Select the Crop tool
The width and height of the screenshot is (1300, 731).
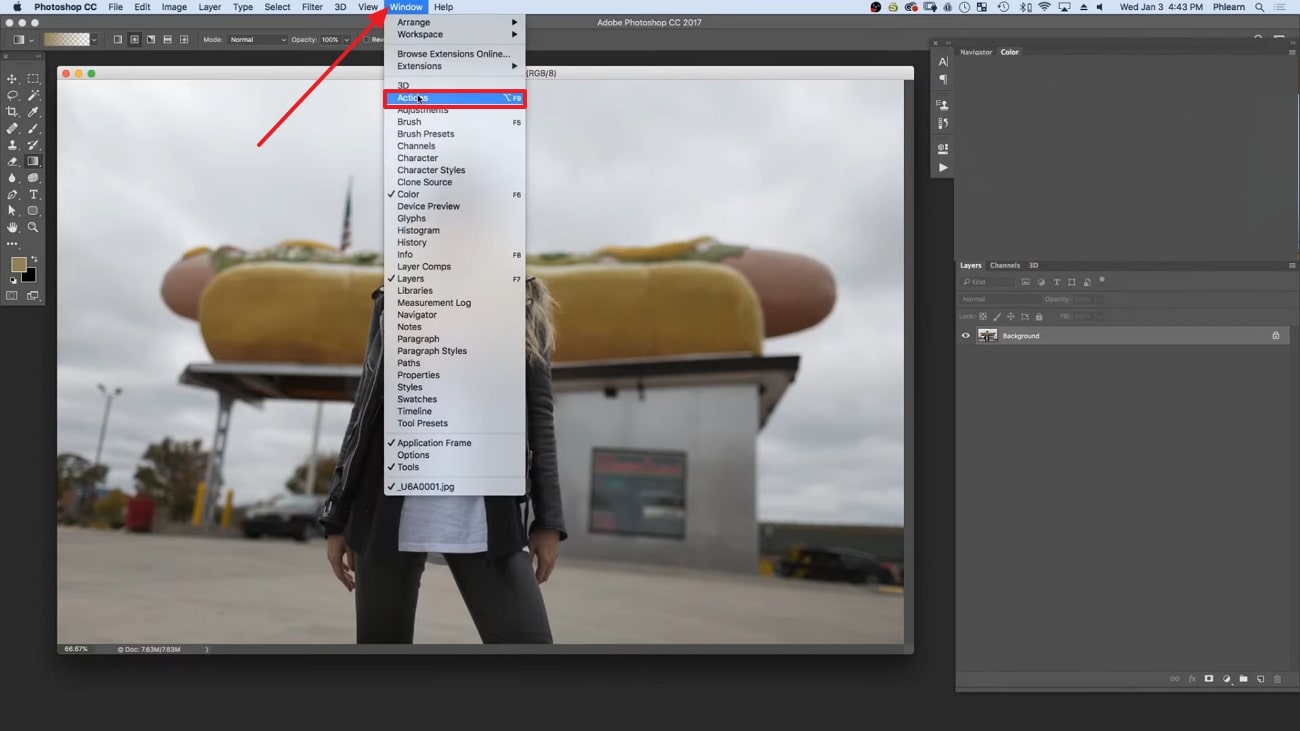[x=12, y=112]
